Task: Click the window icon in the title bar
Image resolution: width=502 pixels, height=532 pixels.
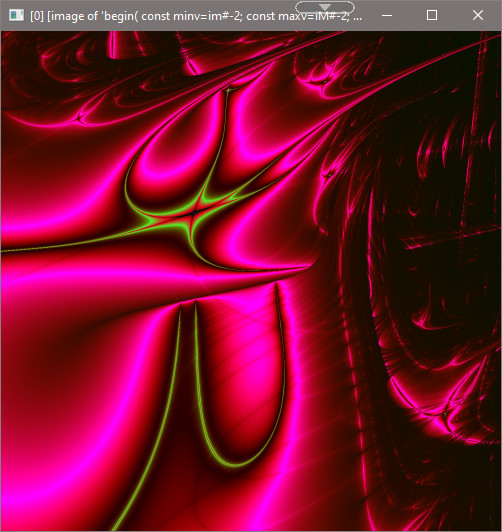Action: (16, 15)
